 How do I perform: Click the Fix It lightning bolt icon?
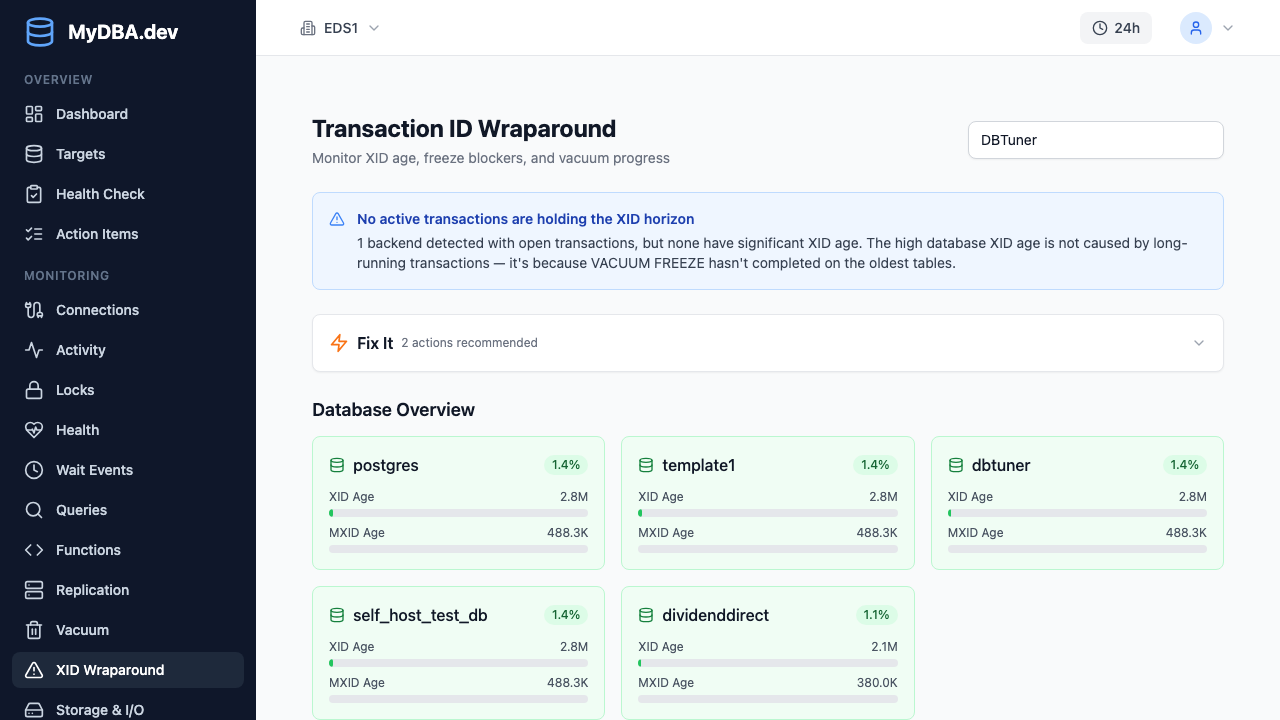pyautogui.click(x=339, y=343)
